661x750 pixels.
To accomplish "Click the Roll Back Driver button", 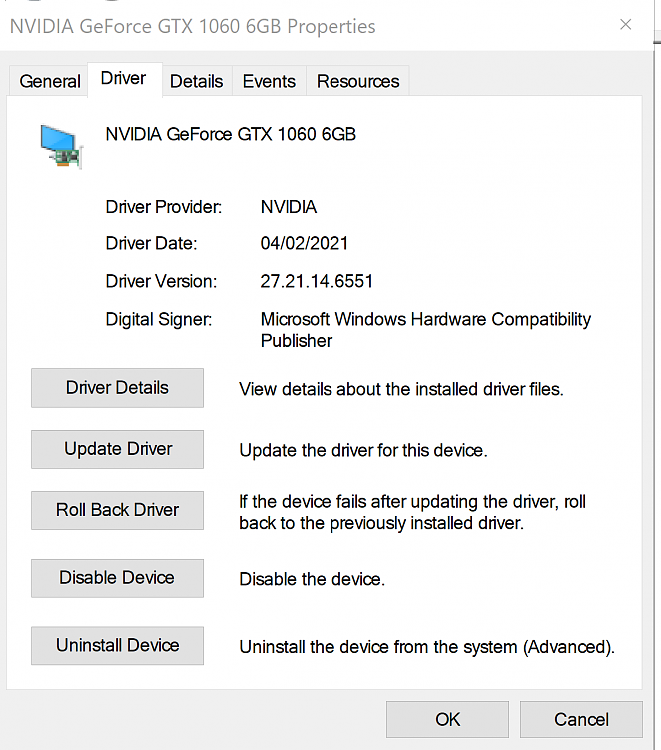I will pos(117,510).
